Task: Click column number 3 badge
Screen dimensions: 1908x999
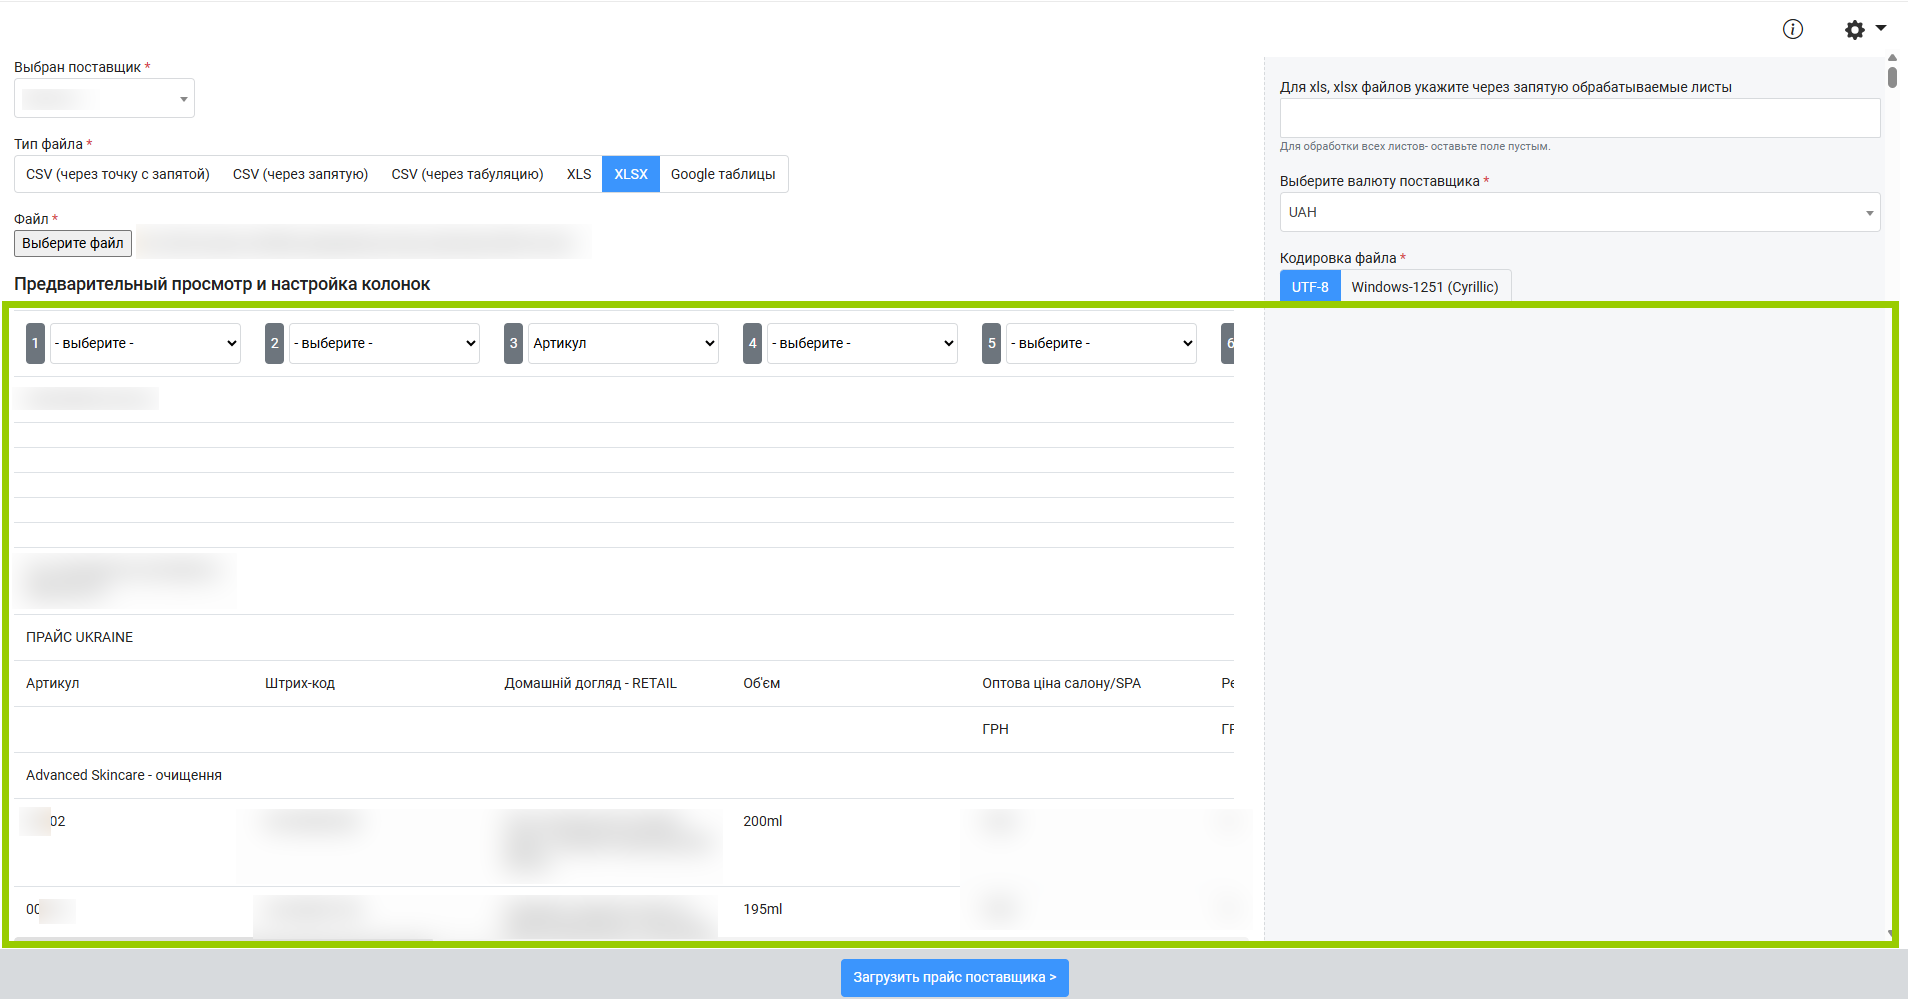Action: [x=513, y=343]
